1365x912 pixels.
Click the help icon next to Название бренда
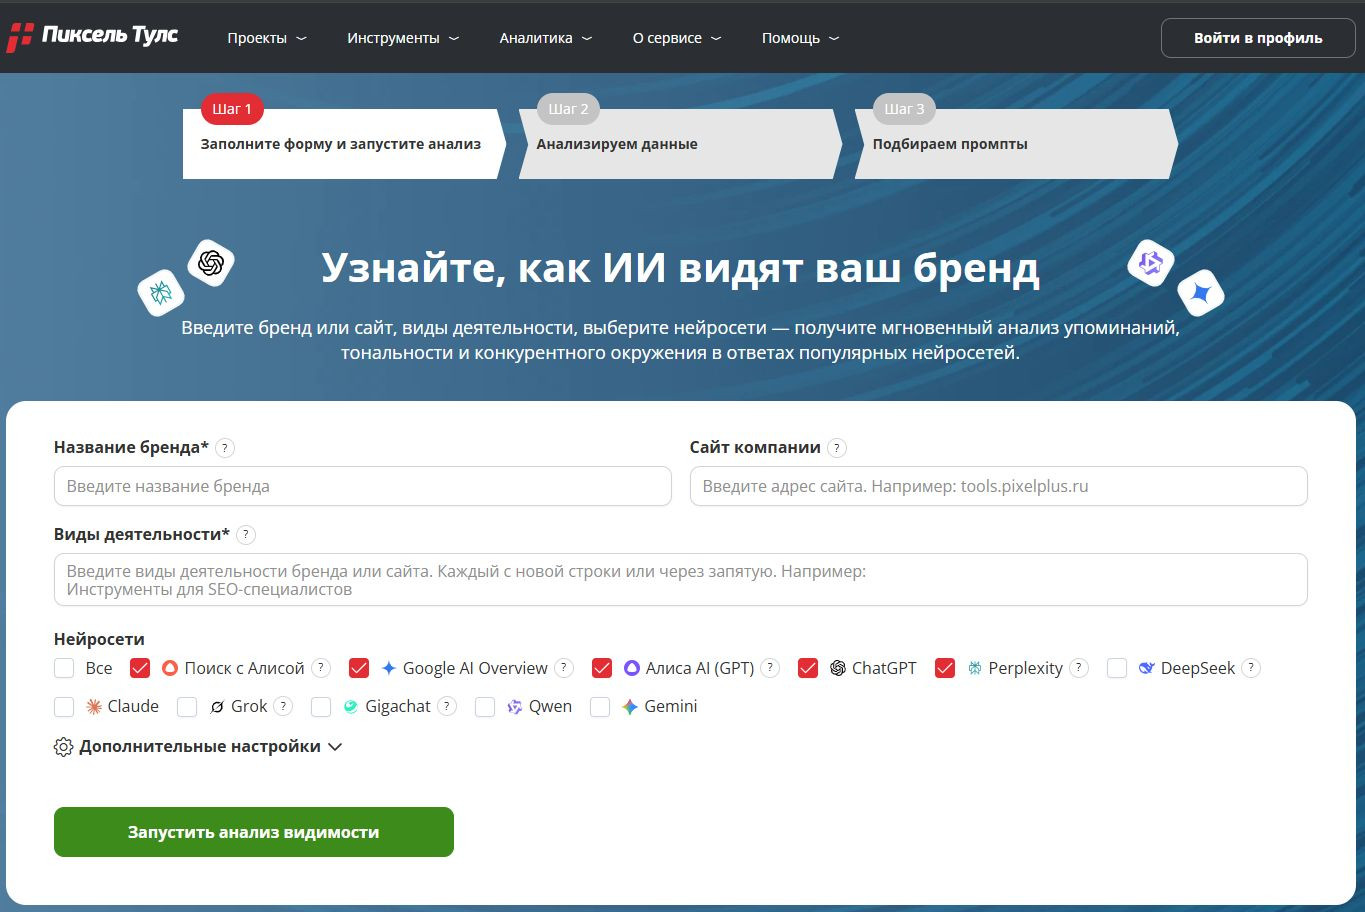point(225,448)
